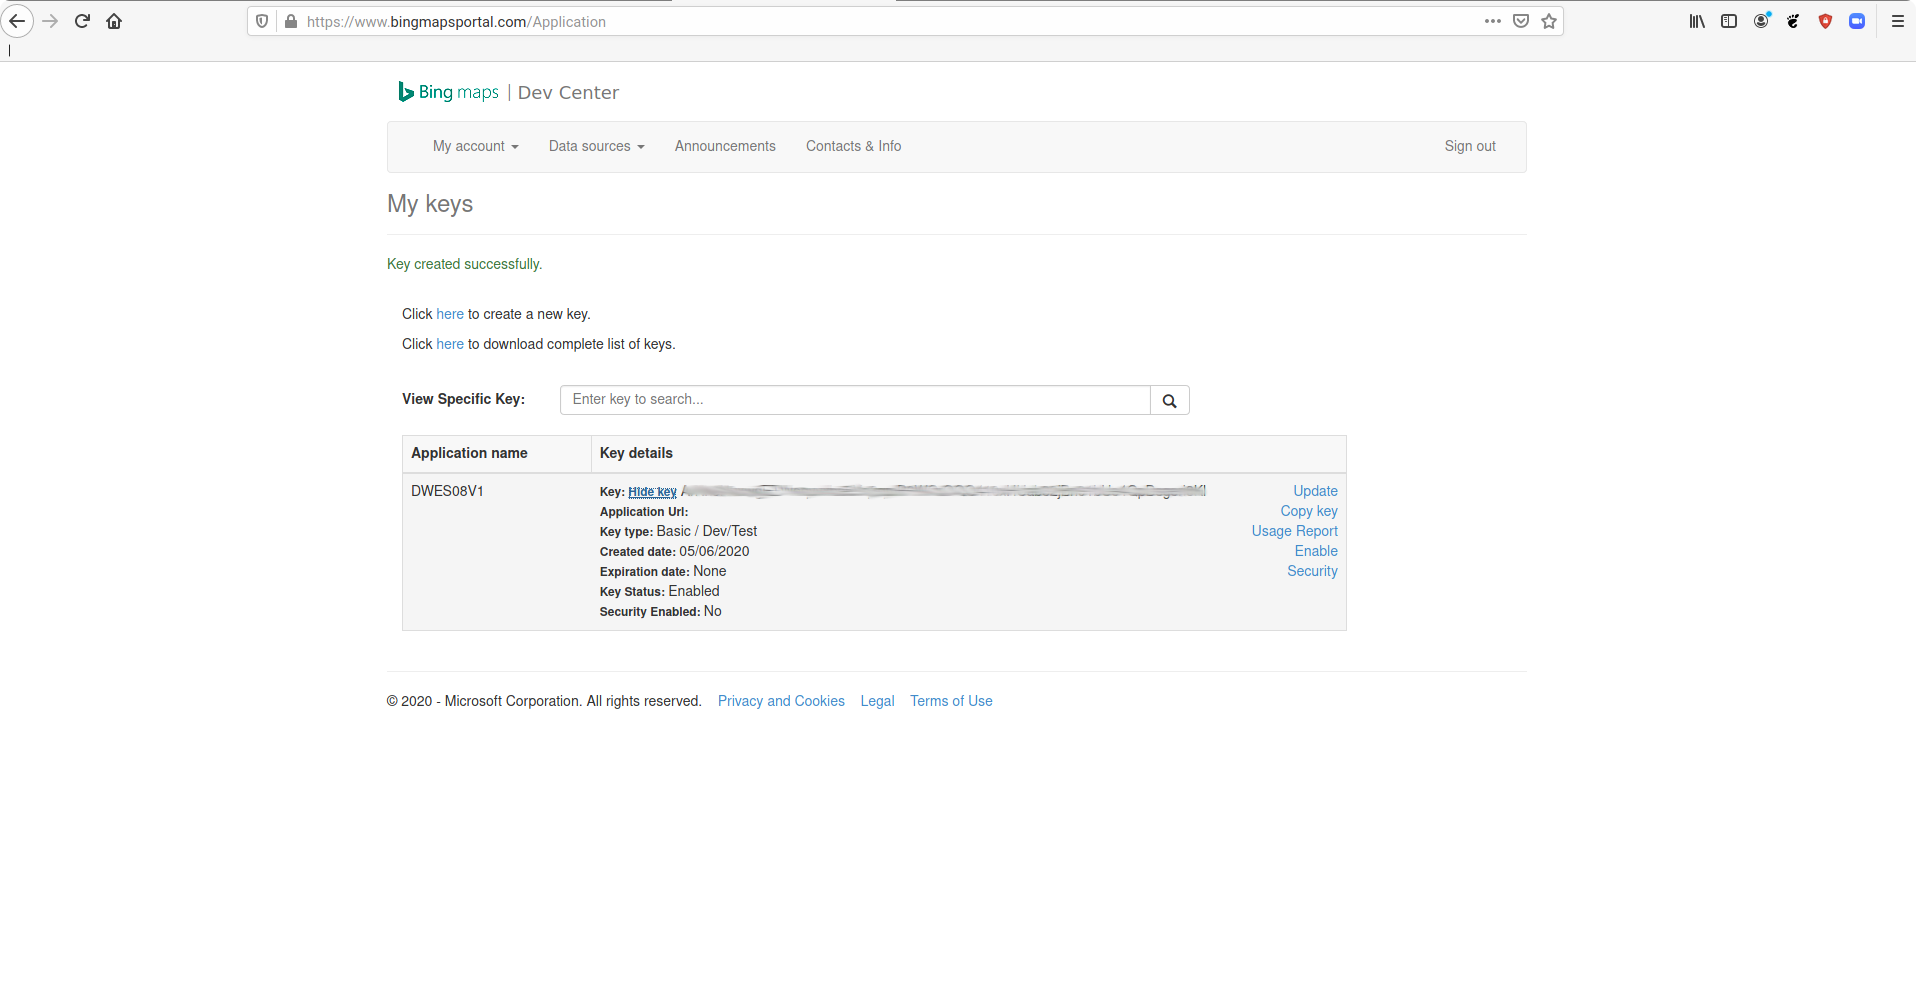This screenshot has height=990, width=1916.
Task: Open Privacy and Cookies link
Action: click(x=781, y=701)
